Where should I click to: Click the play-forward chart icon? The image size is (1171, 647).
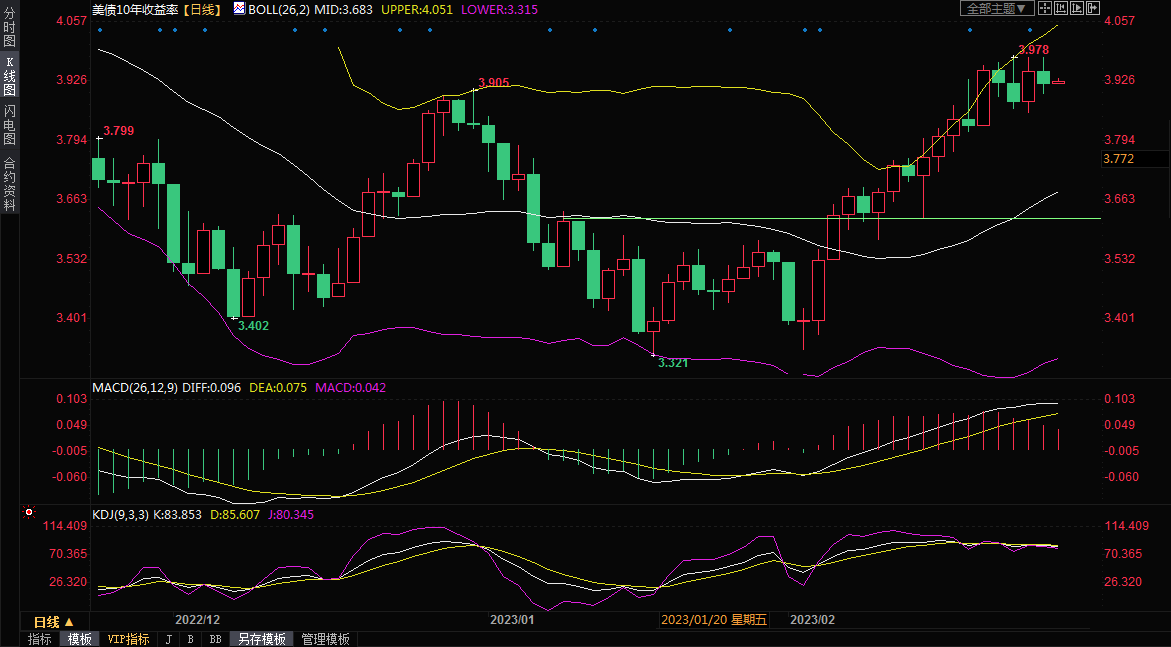(1076, 8)
